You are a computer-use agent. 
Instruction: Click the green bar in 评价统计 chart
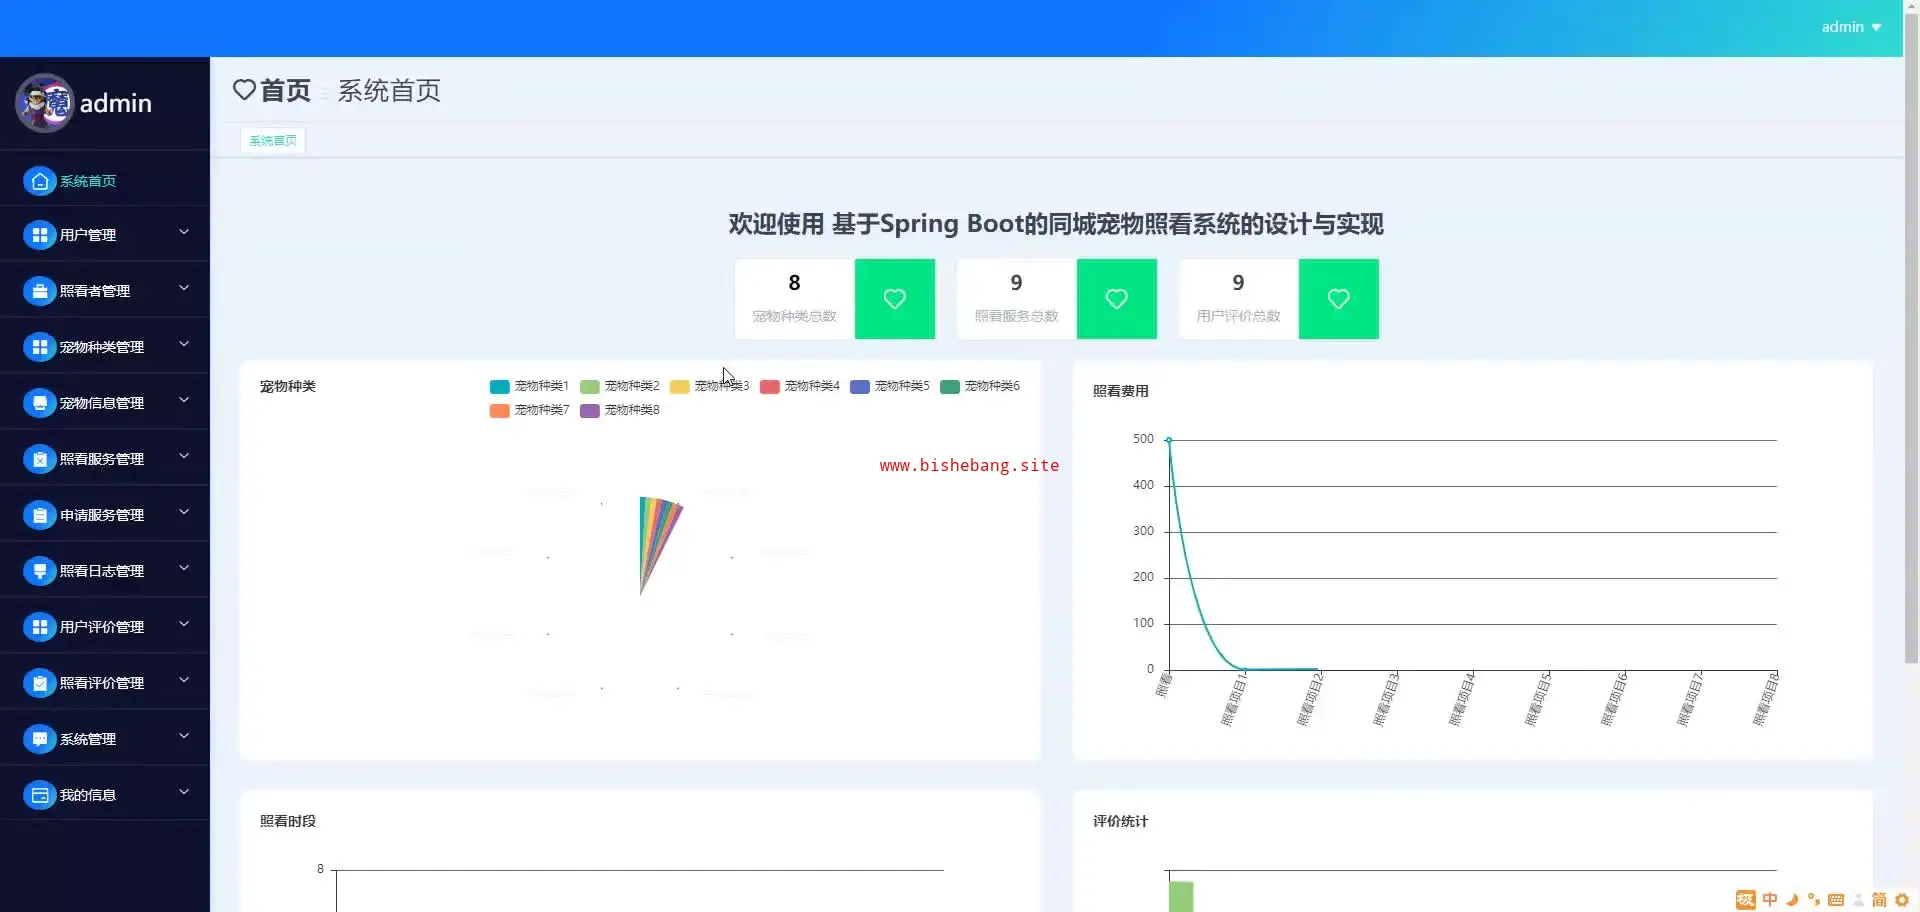[1181, 896]
